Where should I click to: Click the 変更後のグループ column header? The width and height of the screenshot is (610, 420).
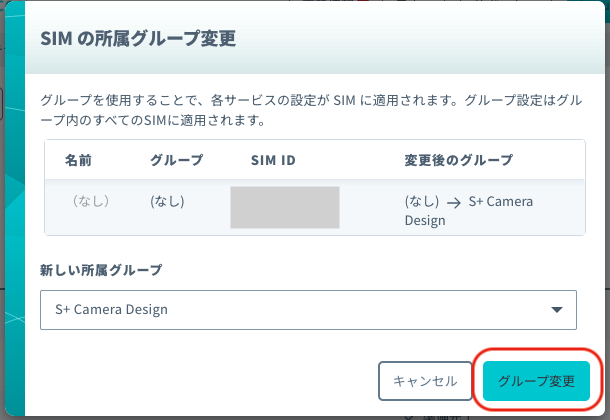point(459,160)
